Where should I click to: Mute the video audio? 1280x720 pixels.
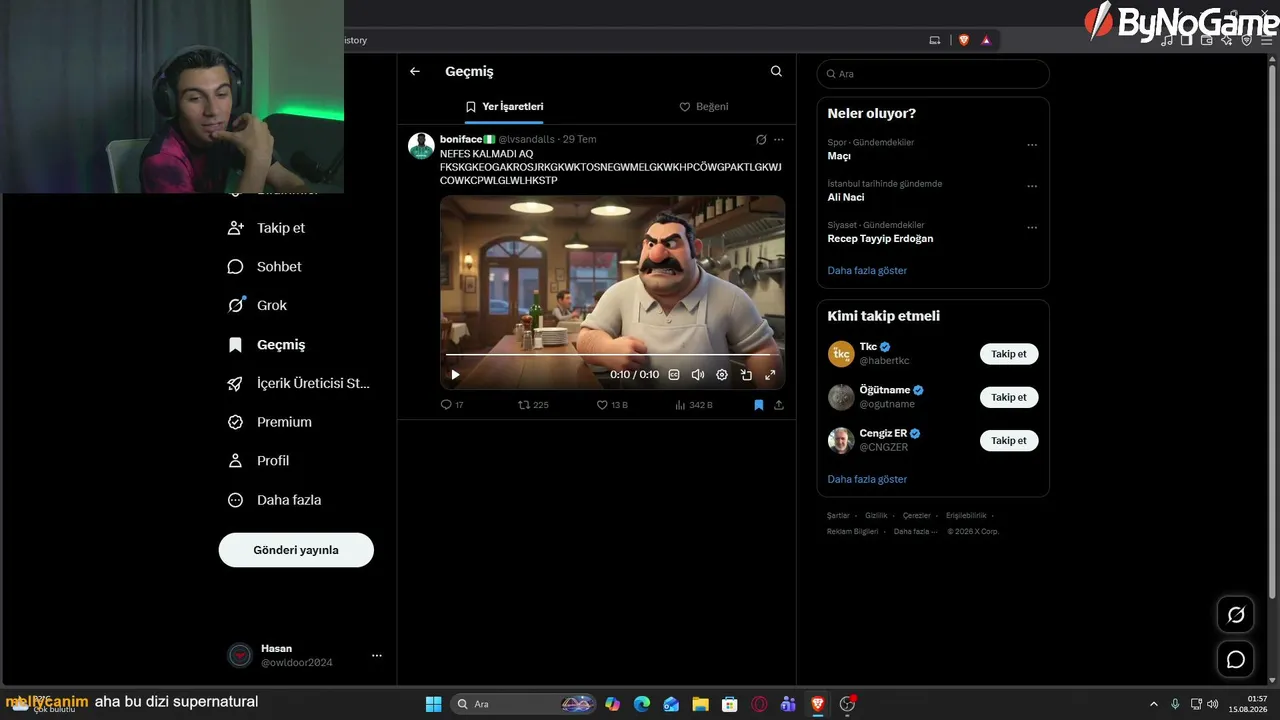[698, 375]
